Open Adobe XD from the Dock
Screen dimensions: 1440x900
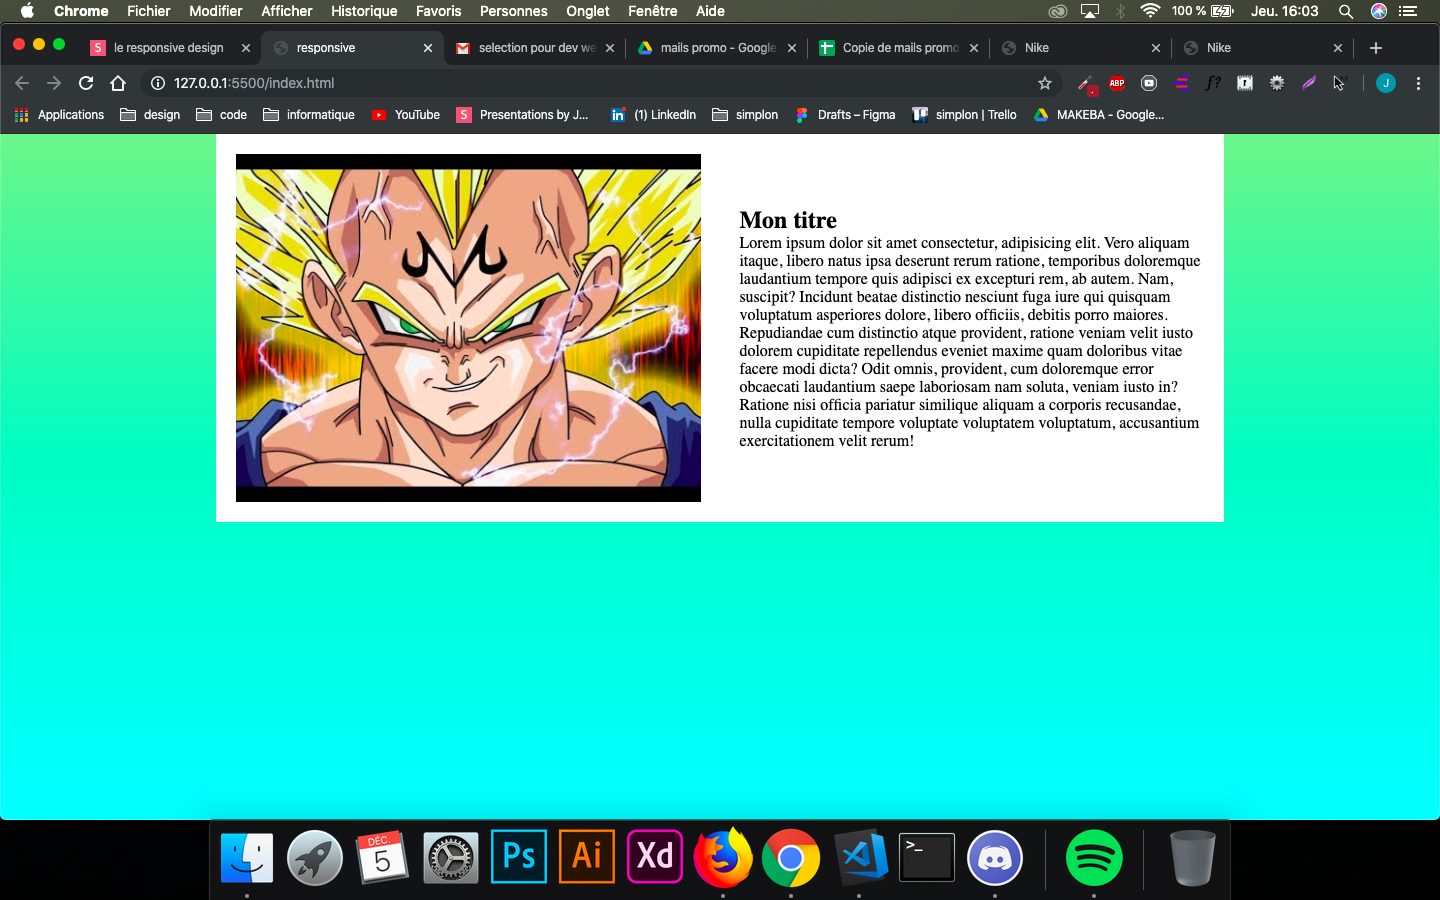655,857
